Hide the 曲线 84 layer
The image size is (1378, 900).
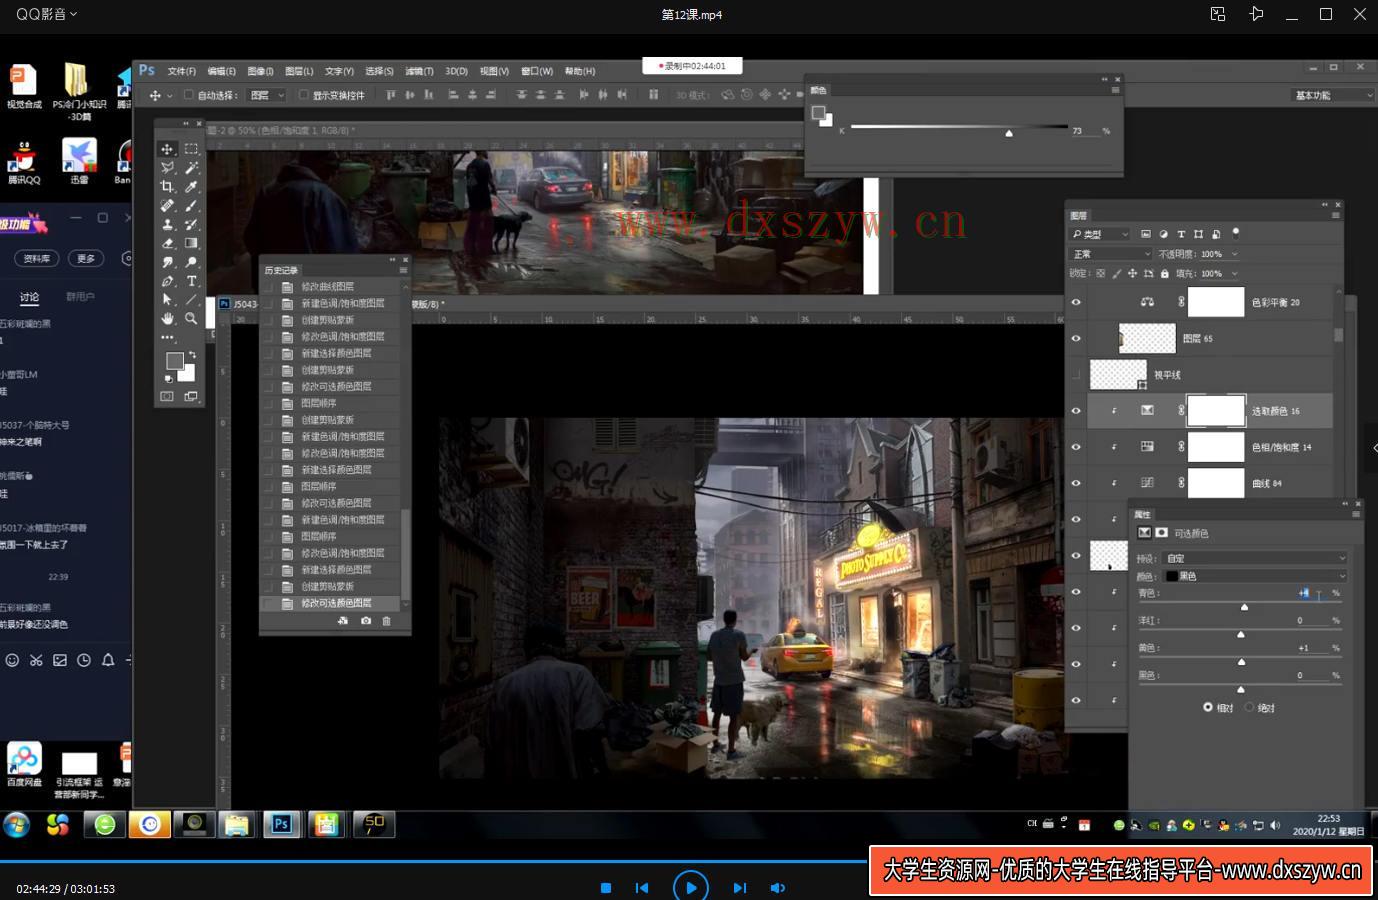tap(1076, 483)
